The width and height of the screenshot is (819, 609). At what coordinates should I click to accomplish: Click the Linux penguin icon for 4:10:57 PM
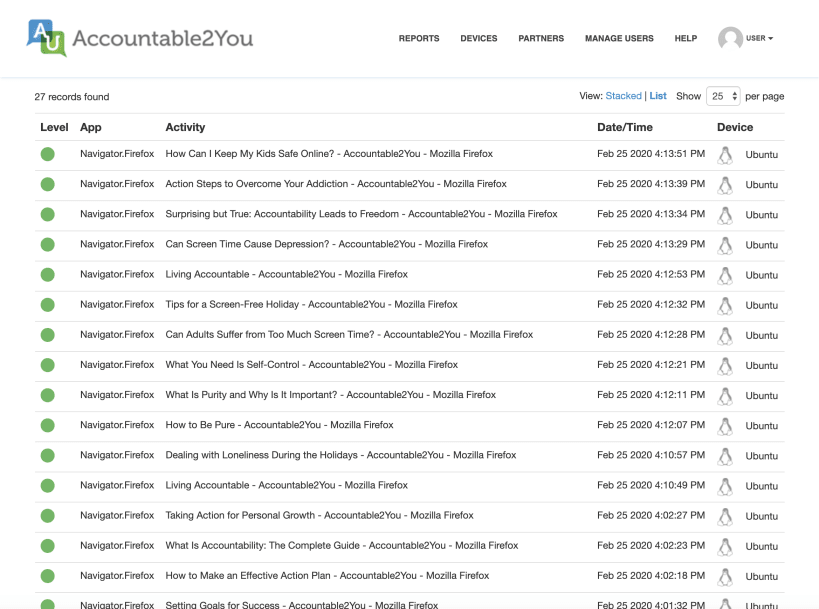coord(724,456)
